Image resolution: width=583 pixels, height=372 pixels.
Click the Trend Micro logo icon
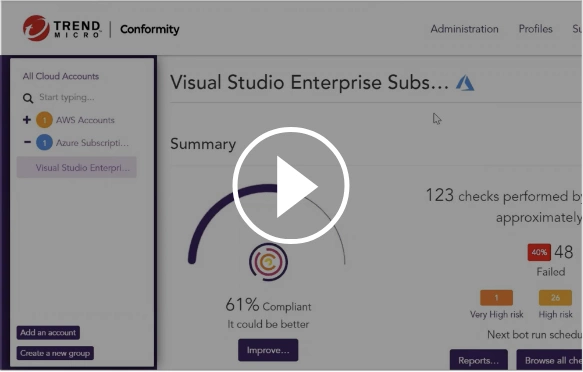tap(36, 28)
